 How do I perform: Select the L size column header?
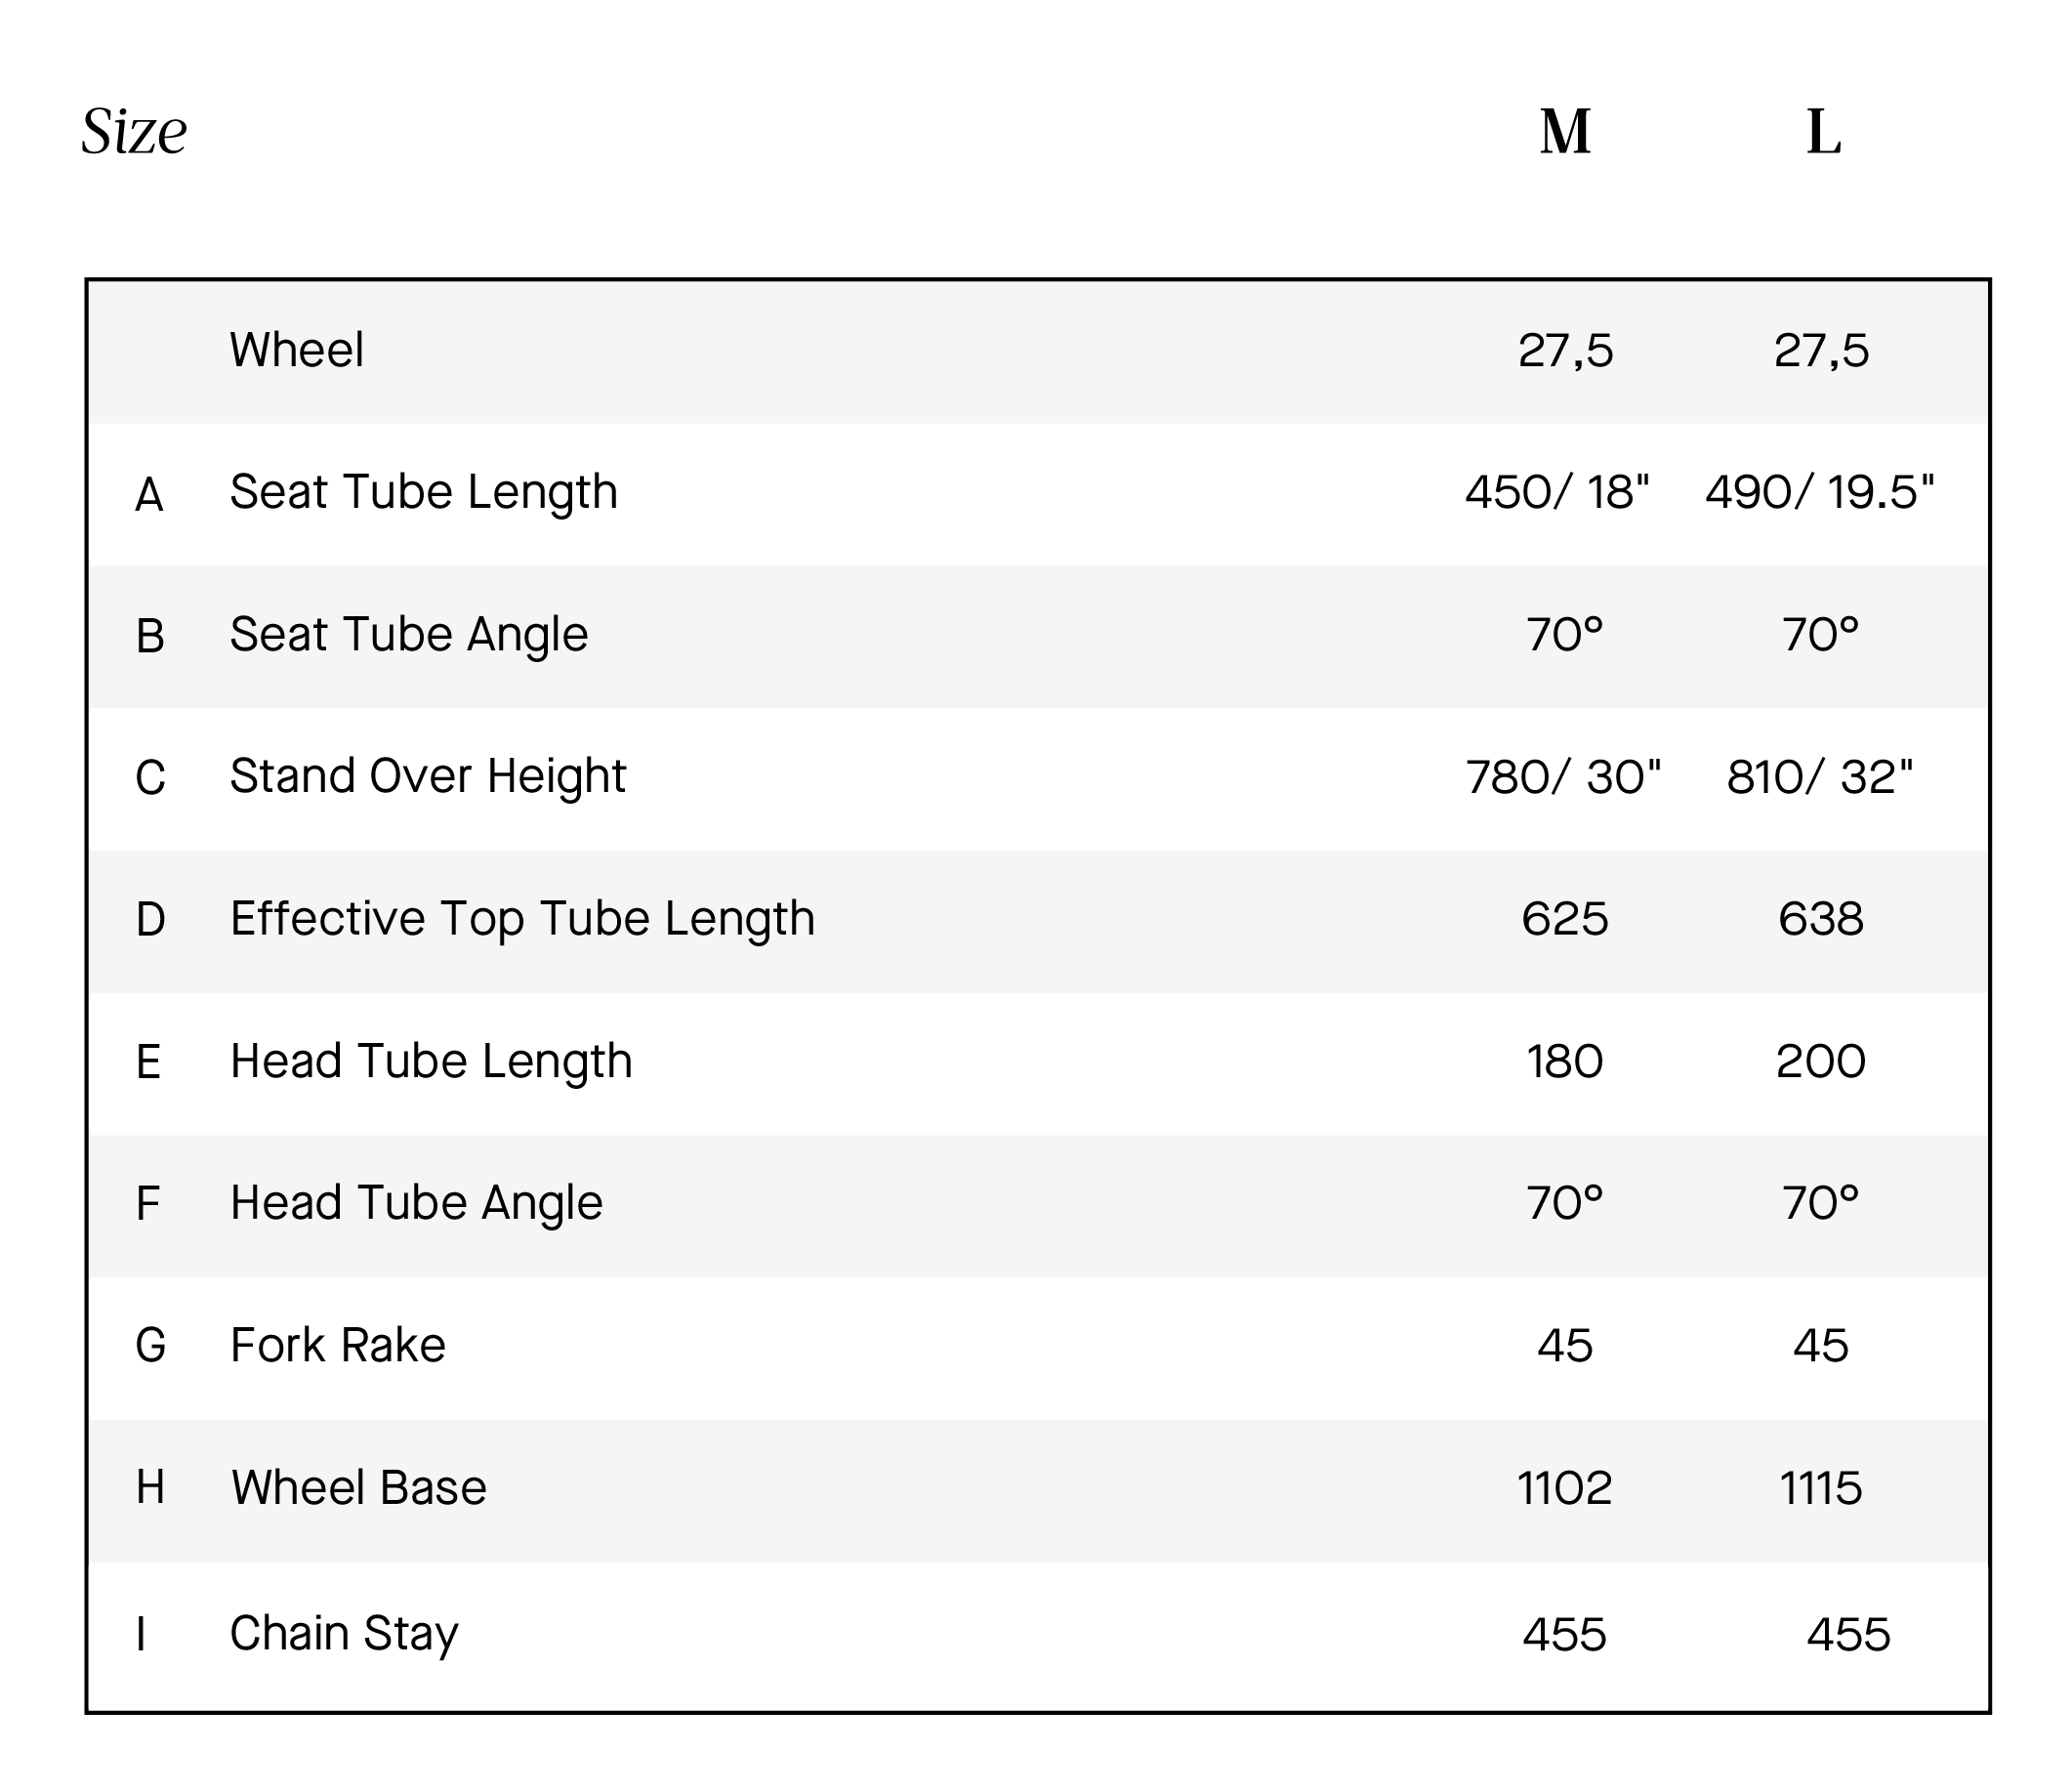(1823, 132)
